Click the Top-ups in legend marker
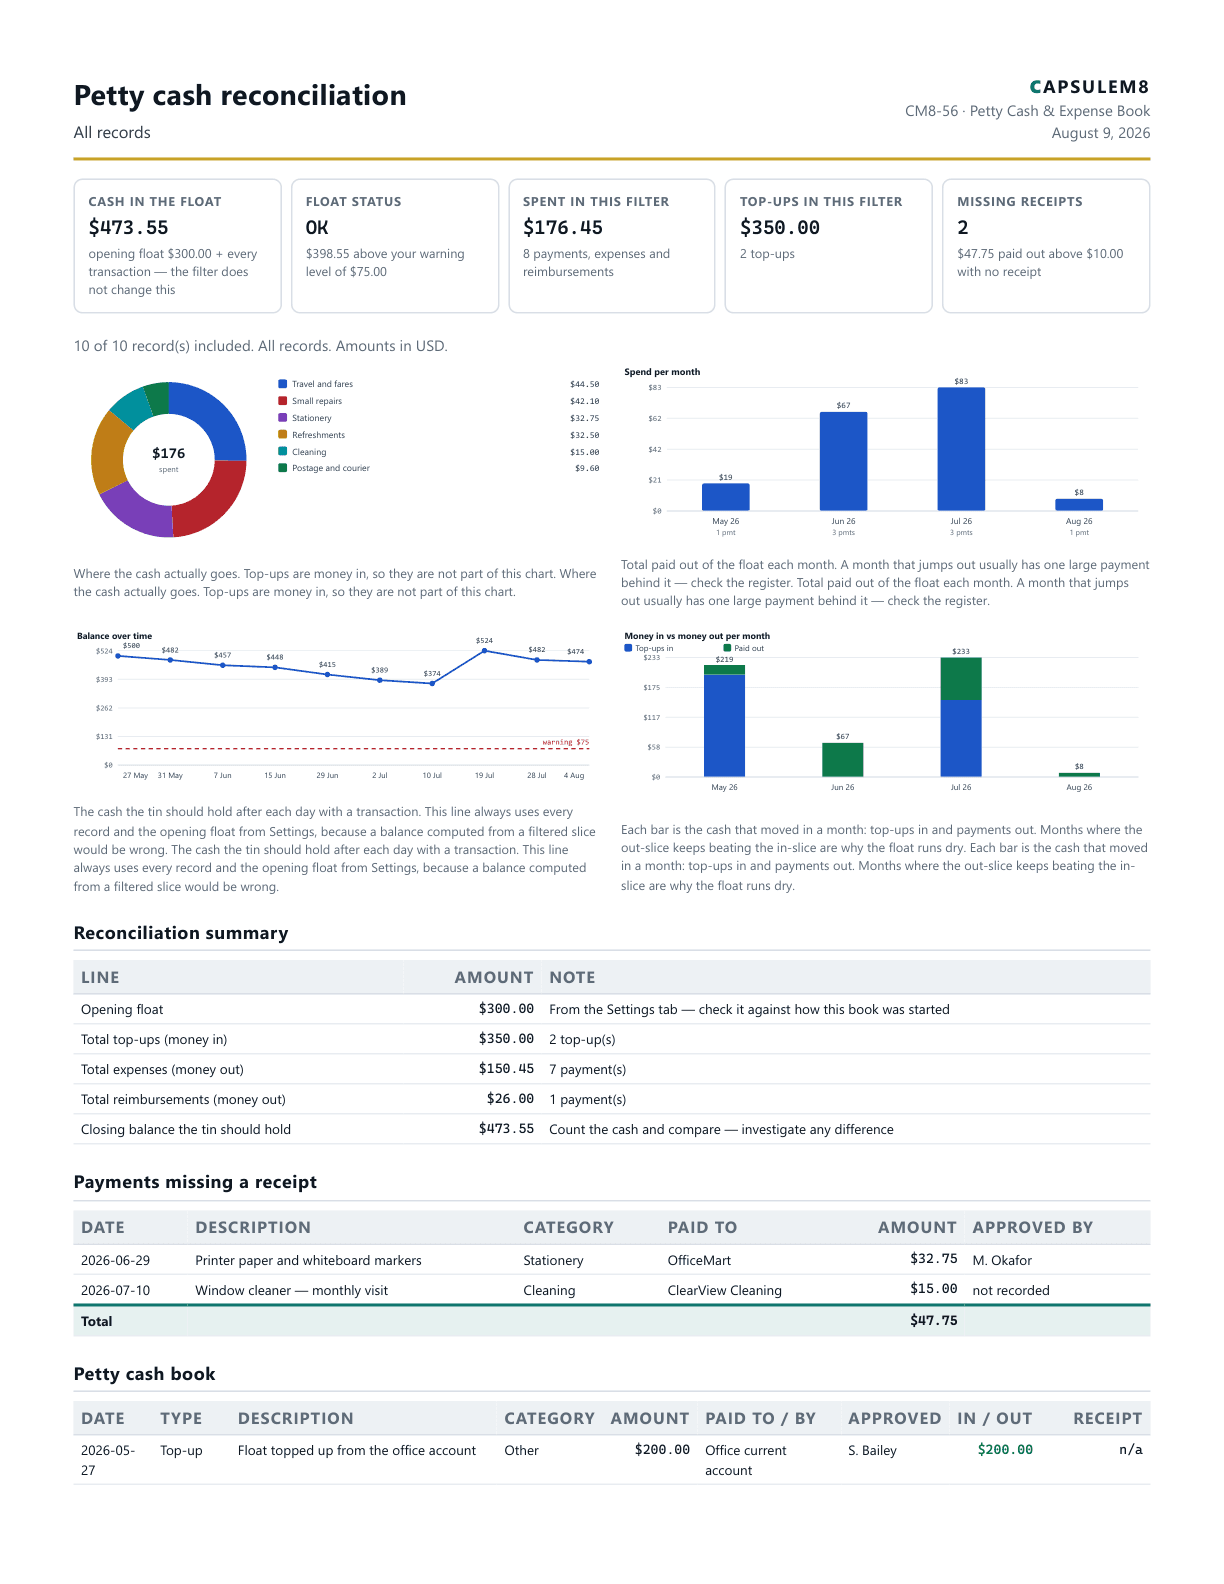Screen dimensions: 1224x1584 [628, 648]
